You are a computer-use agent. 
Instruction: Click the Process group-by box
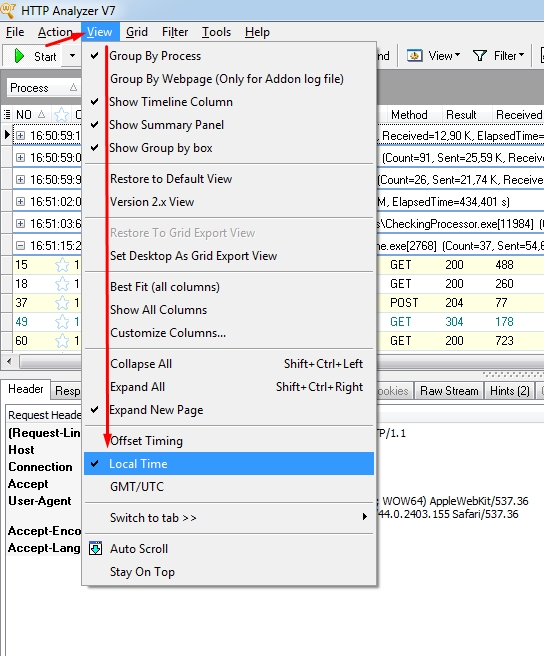pyautogui.click(x=44, y=88)
